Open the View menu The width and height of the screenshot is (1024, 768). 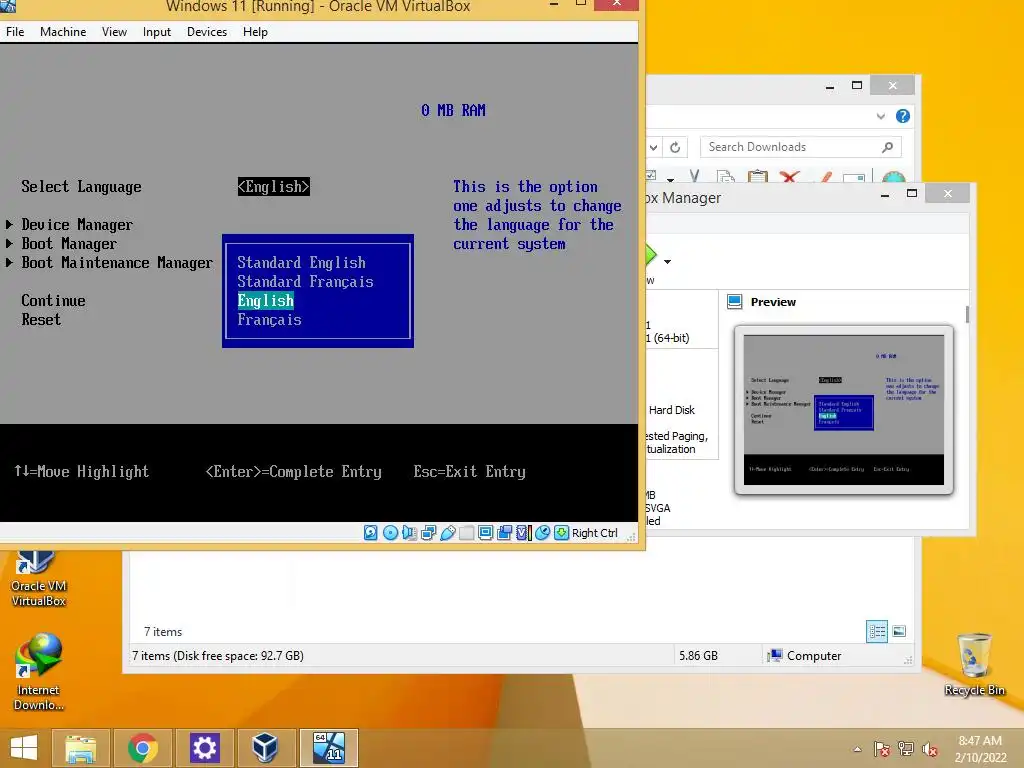point(114,31)
